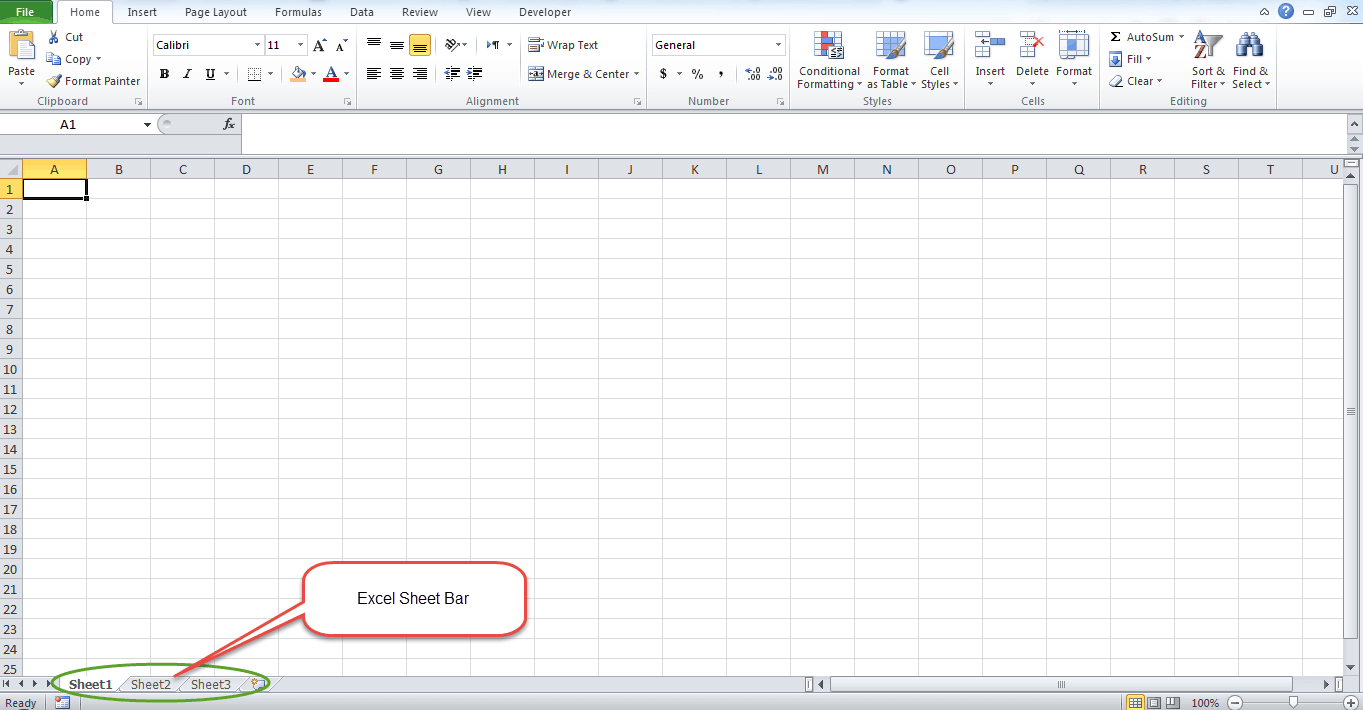This screenshot has height=710, width=1363.
Task: Open the font size 11 dropdown
Action: click(301, 45)
